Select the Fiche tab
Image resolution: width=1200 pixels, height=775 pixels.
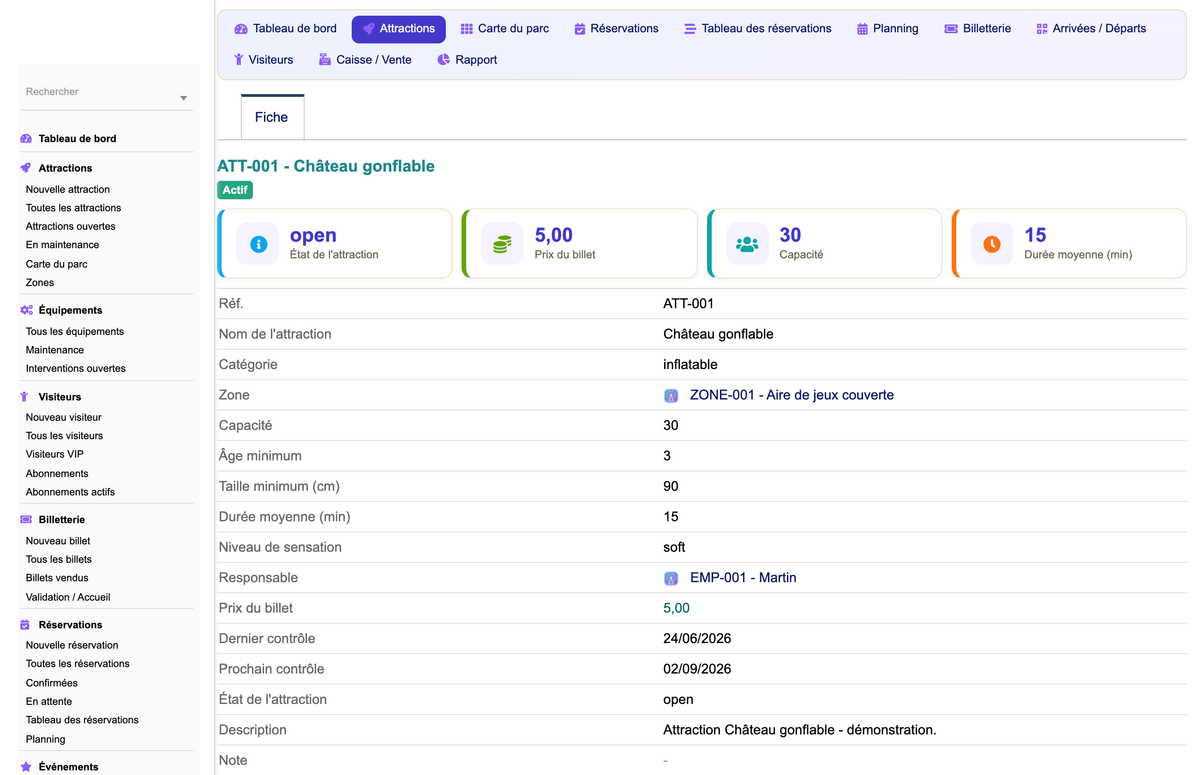point(271,117)
